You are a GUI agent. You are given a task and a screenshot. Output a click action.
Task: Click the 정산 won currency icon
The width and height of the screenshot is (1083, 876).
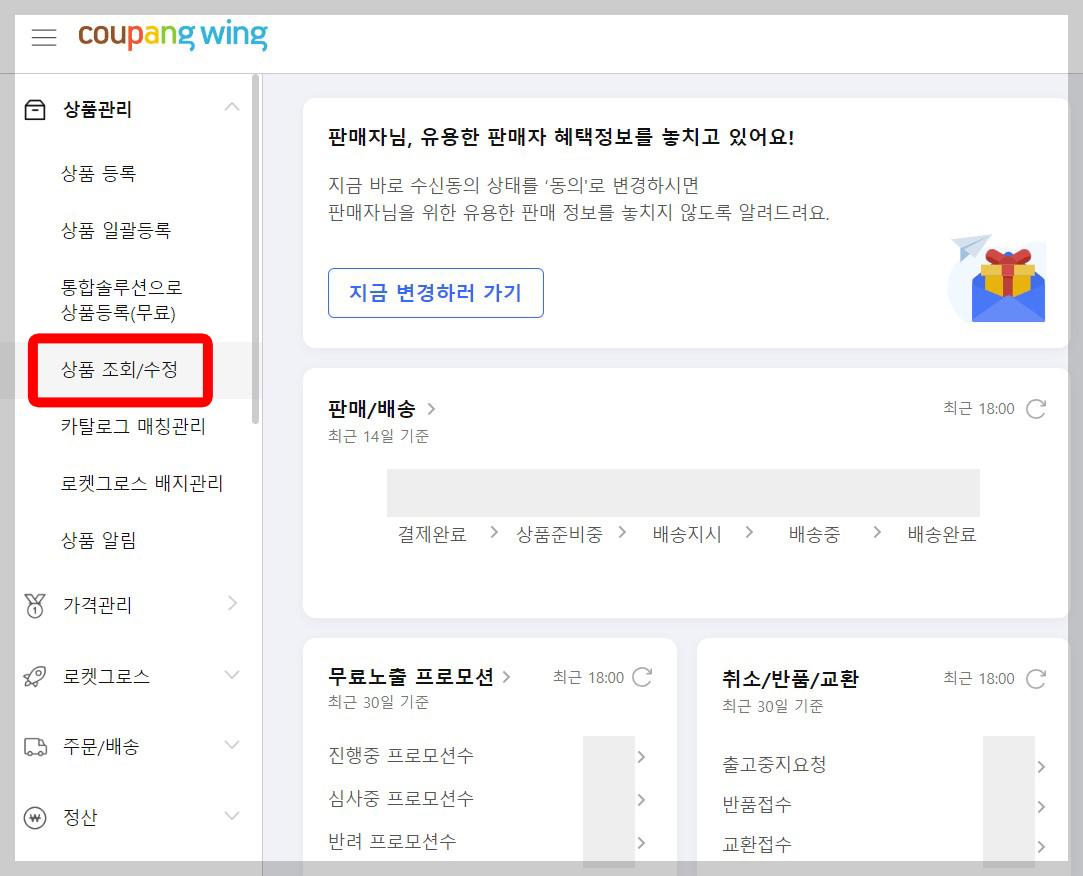[34, 817]
